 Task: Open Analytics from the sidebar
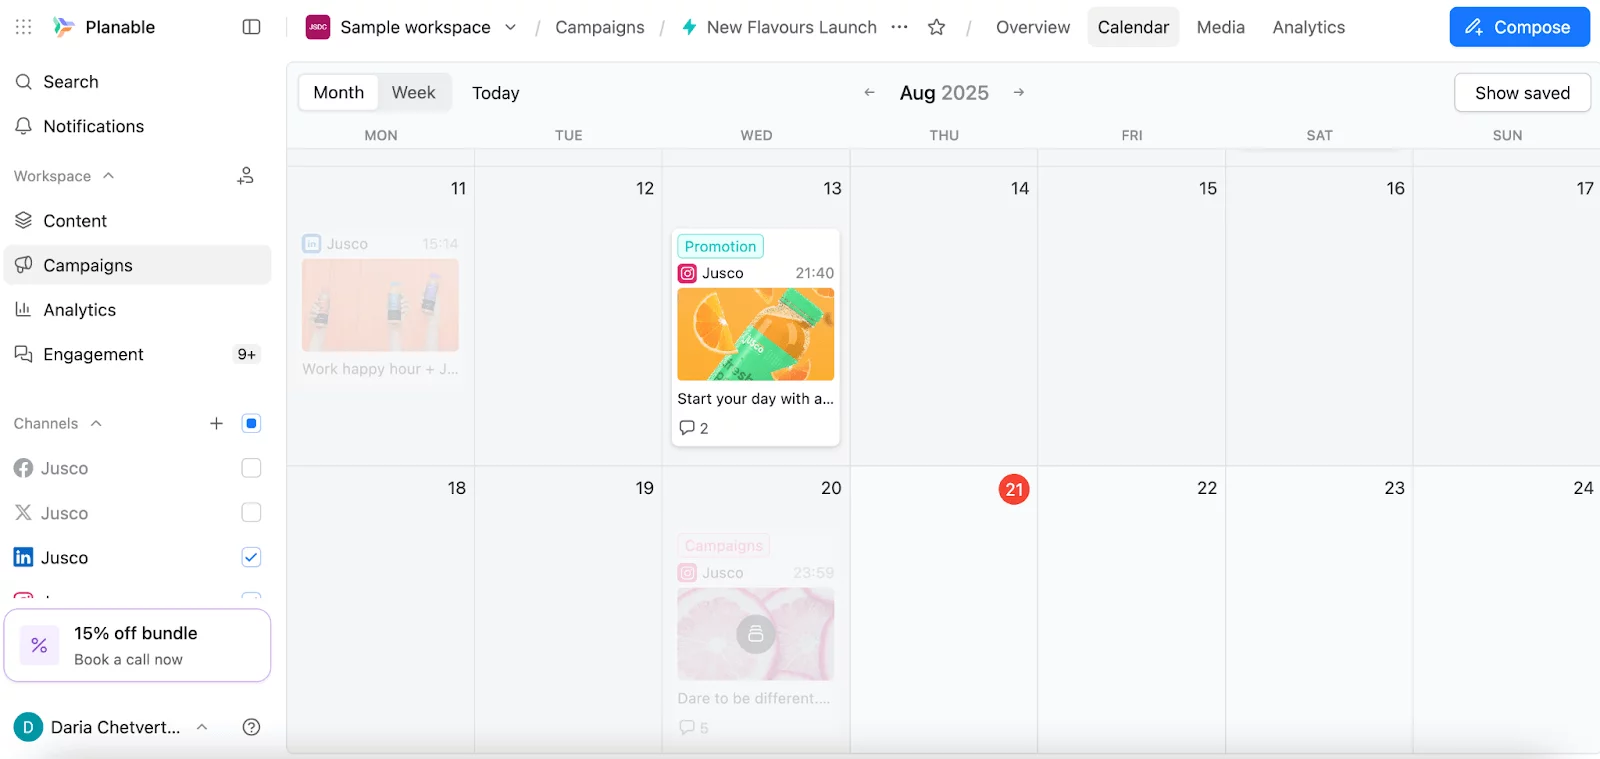[77, 309]
